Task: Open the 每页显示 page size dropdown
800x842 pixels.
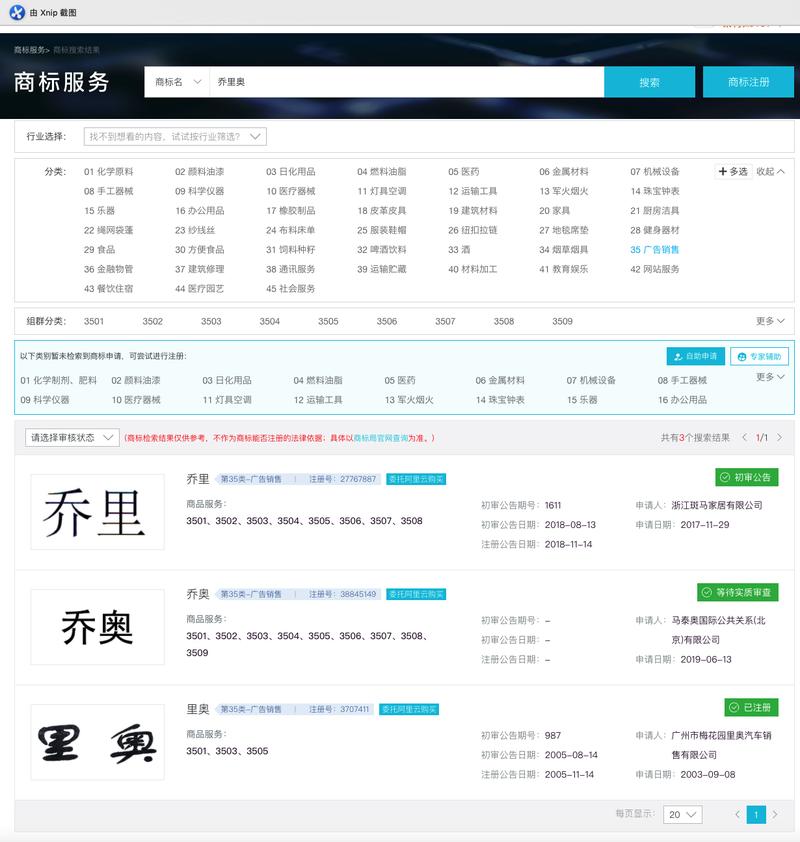Action: click(x=680, y=815)
